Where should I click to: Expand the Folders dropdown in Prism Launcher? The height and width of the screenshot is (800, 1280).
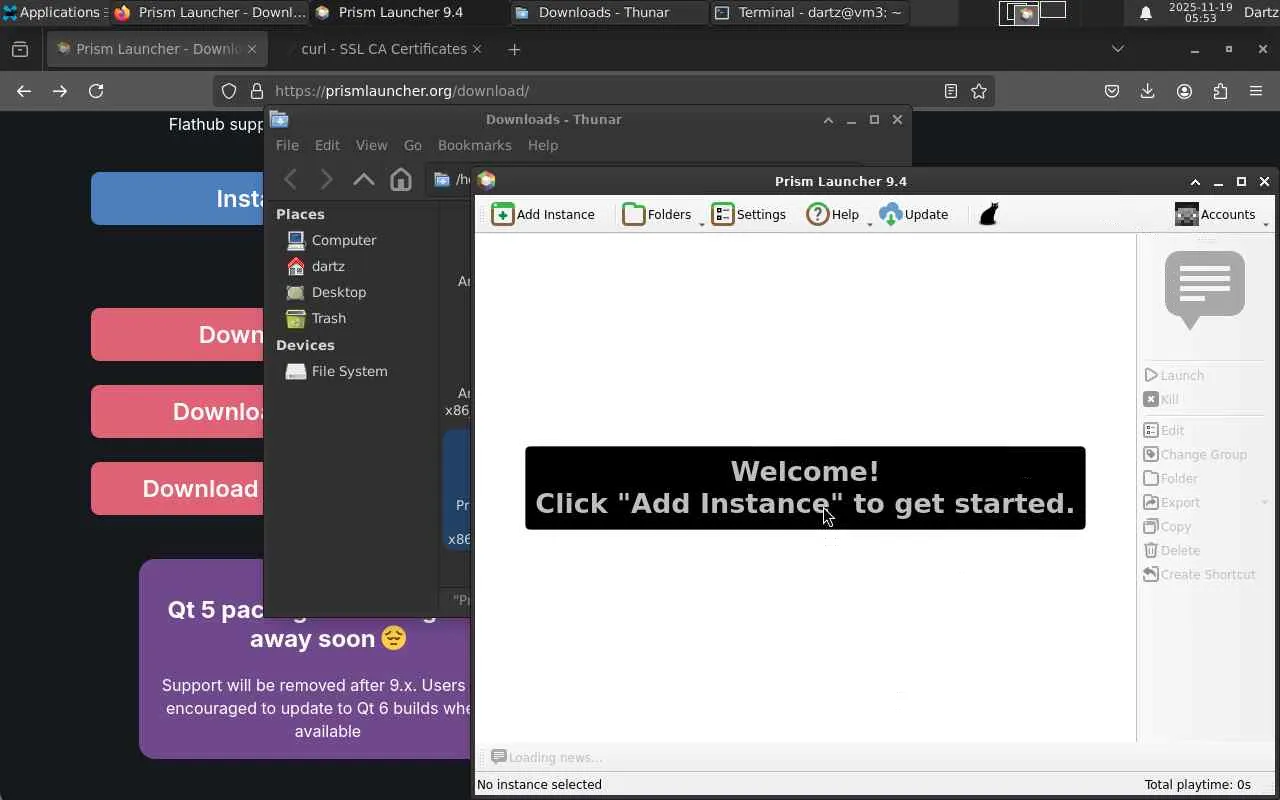702,224
